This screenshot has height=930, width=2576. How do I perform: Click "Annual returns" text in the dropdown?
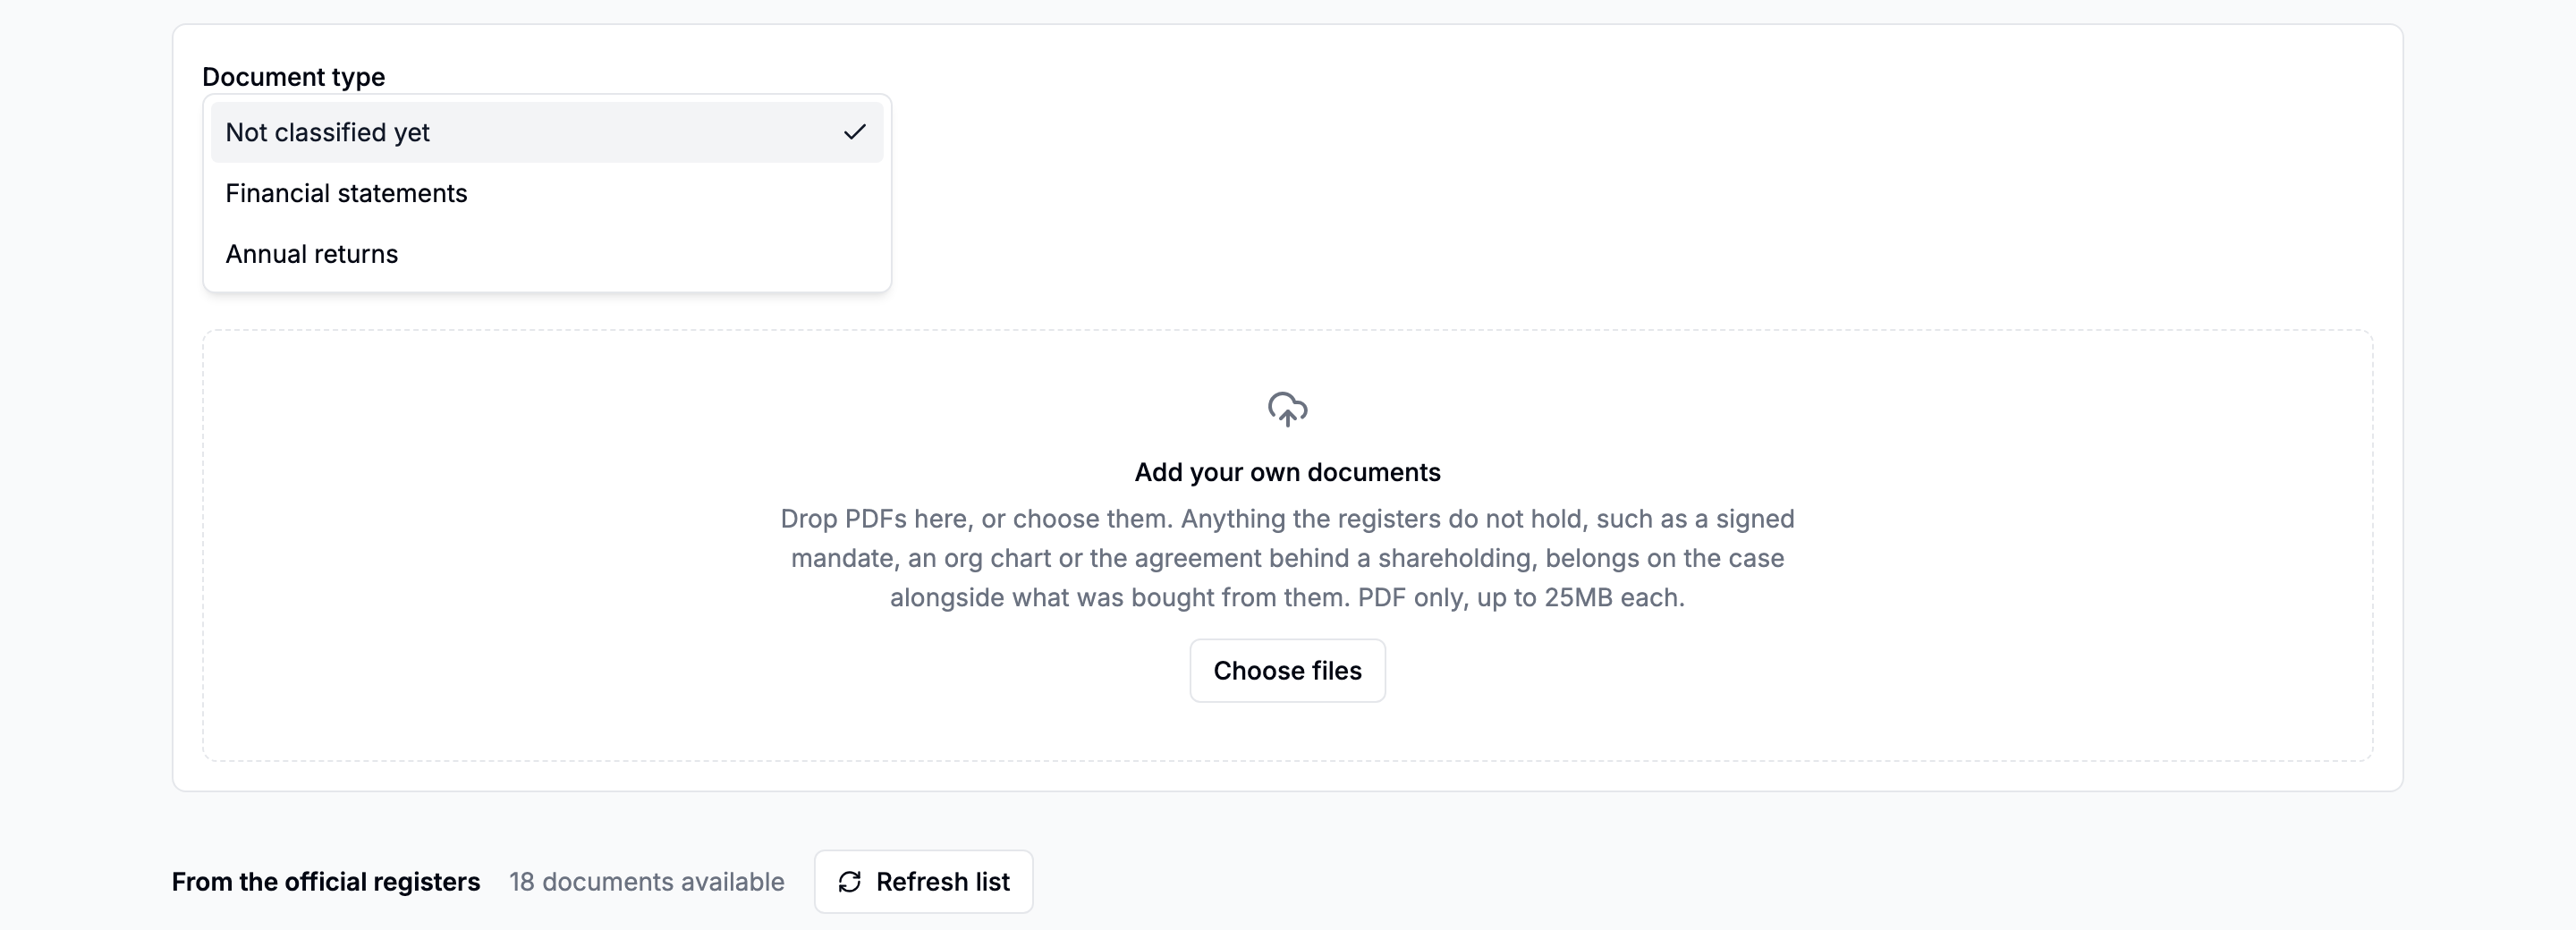point(311,254)
